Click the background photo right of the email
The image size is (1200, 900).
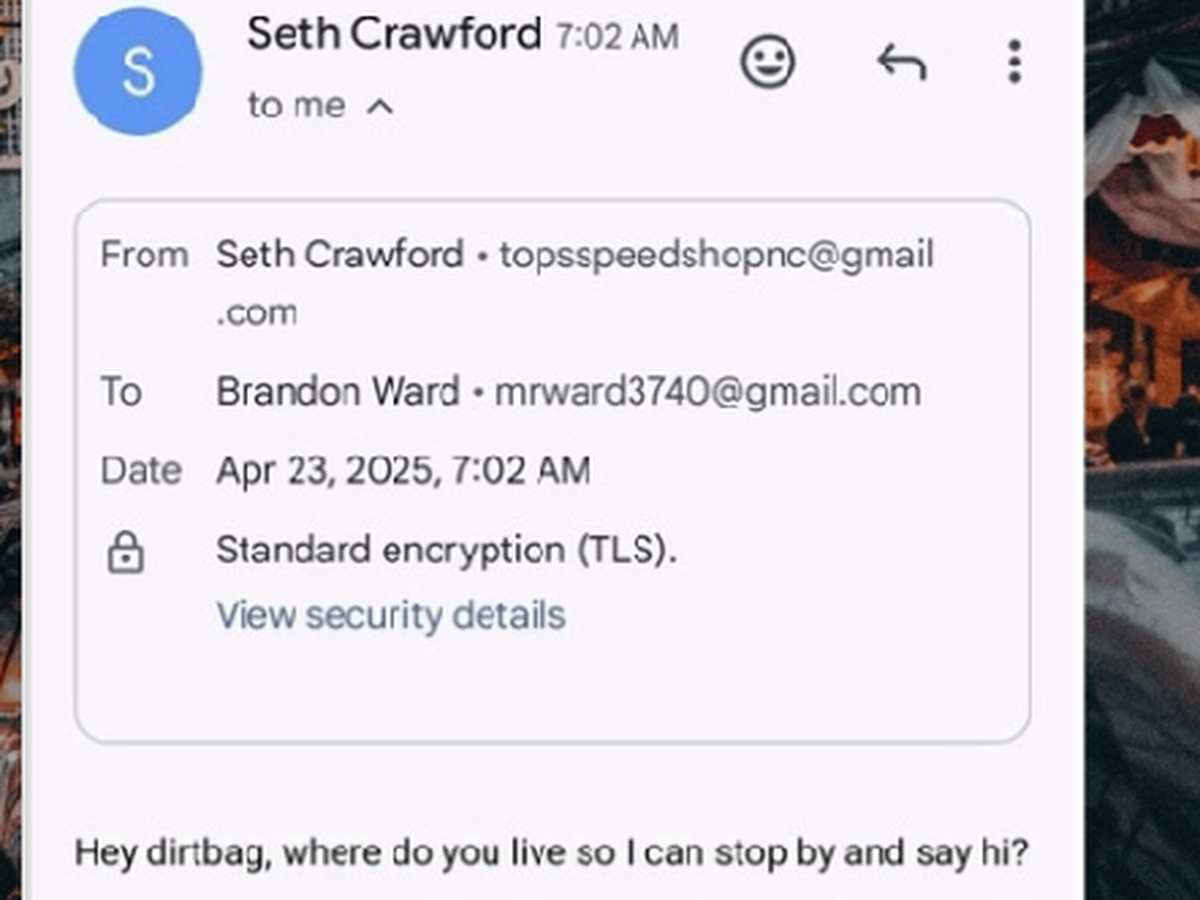1142,450
